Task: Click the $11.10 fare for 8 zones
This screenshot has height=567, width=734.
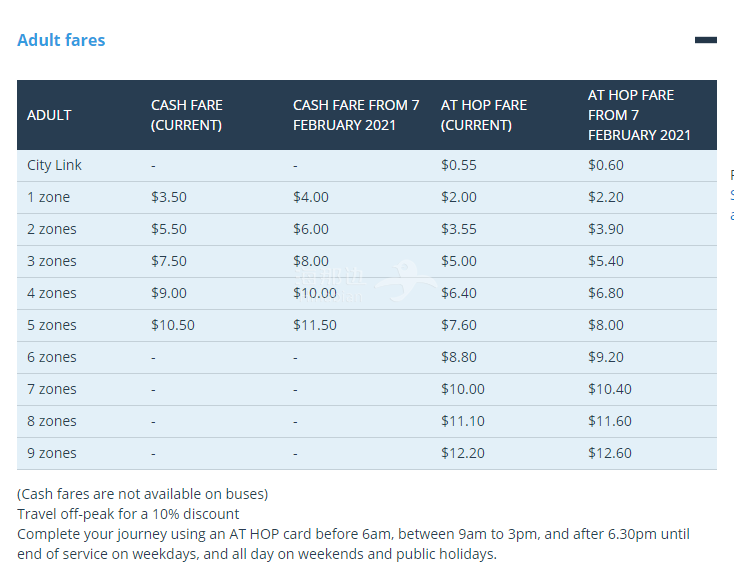Action: tap(462, 421)
